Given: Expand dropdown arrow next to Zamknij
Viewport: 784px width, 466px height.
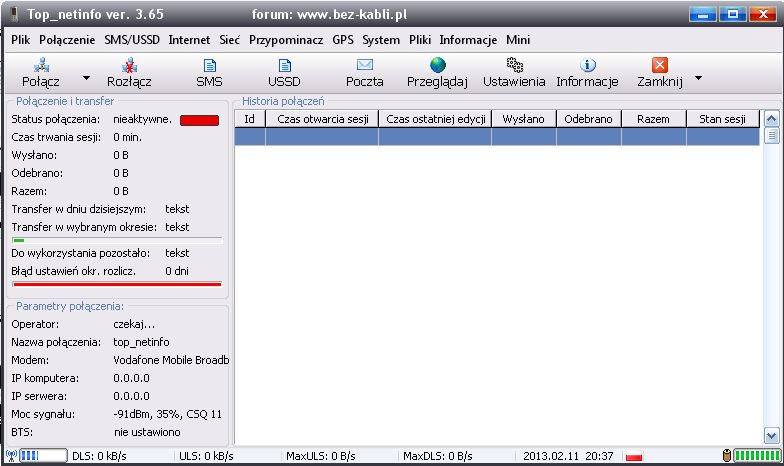Looking at the screenshot, I should point(697,77).
